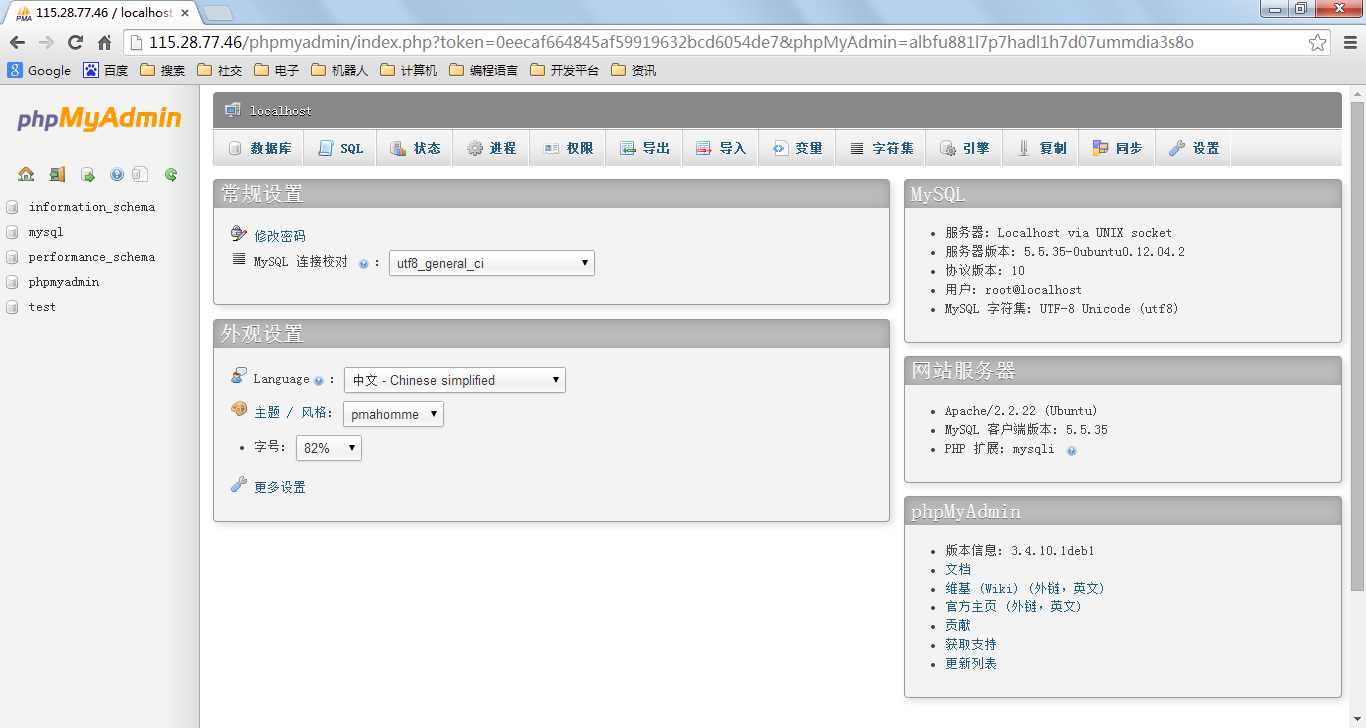Open the 字符集 tab
The height and width of the screenshot is (728, 1366).
tap(881, 148)
